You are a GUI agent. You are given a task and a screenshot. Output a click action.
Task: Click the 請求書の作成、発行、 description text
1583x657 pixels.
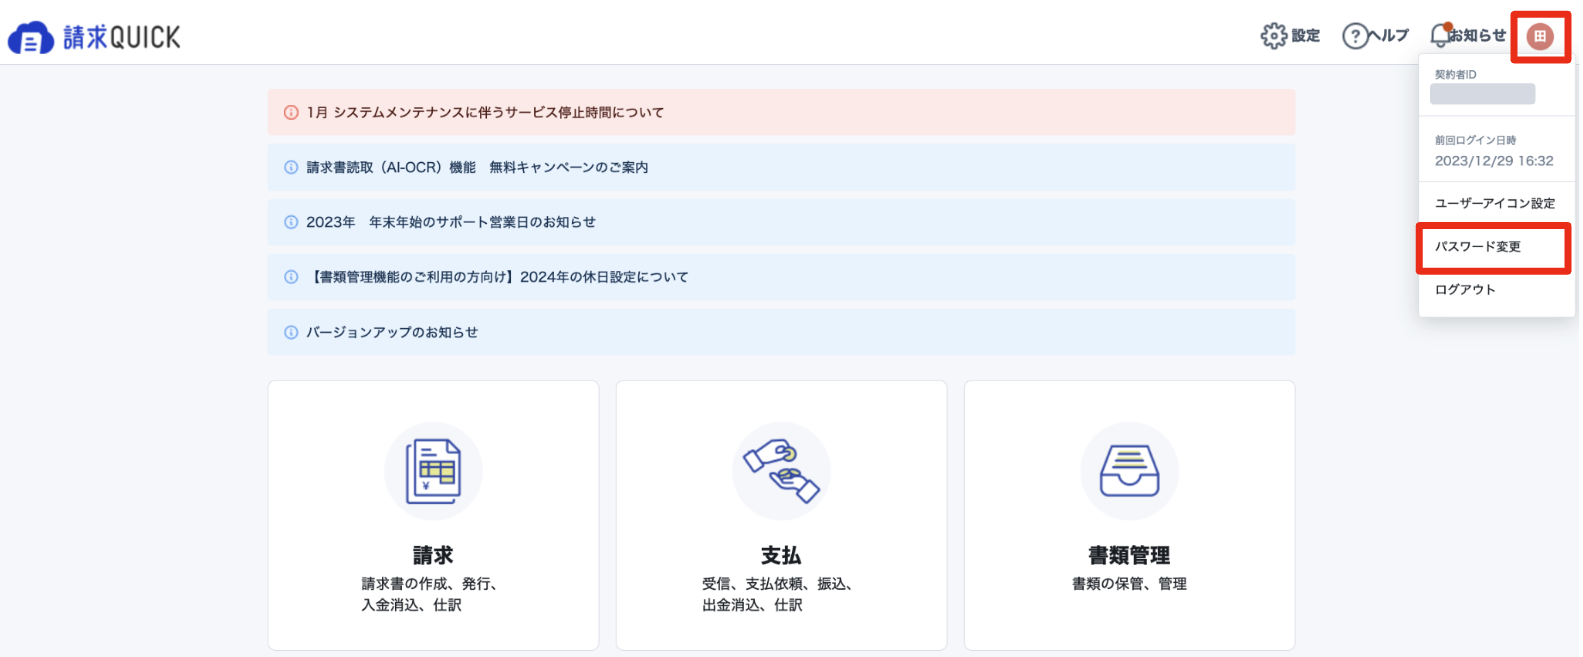429,584
